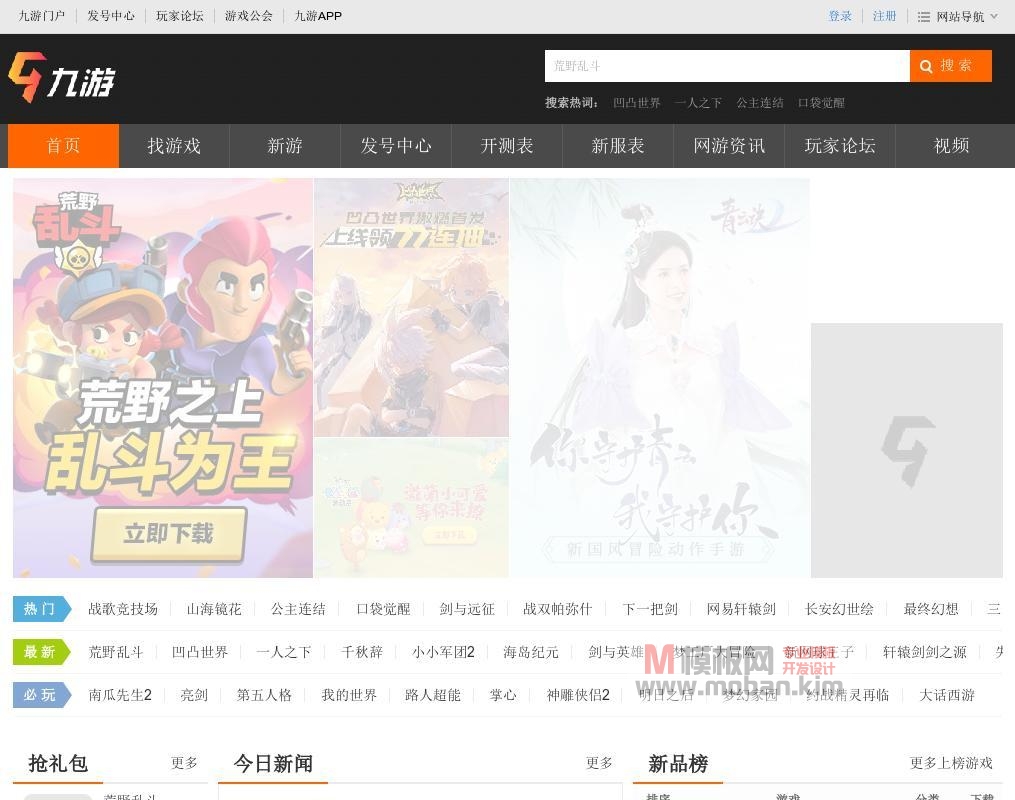Select the 开测表 navigation tab
1015x800 pixels.
[507, 146]
